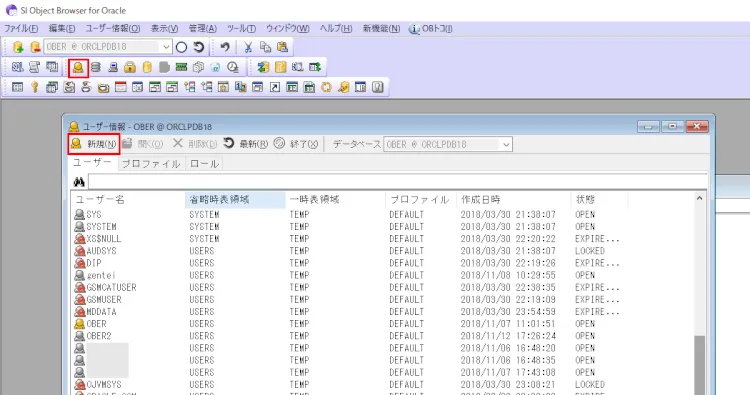
Task: Select the SYS user row
Action: coord(383,214)
